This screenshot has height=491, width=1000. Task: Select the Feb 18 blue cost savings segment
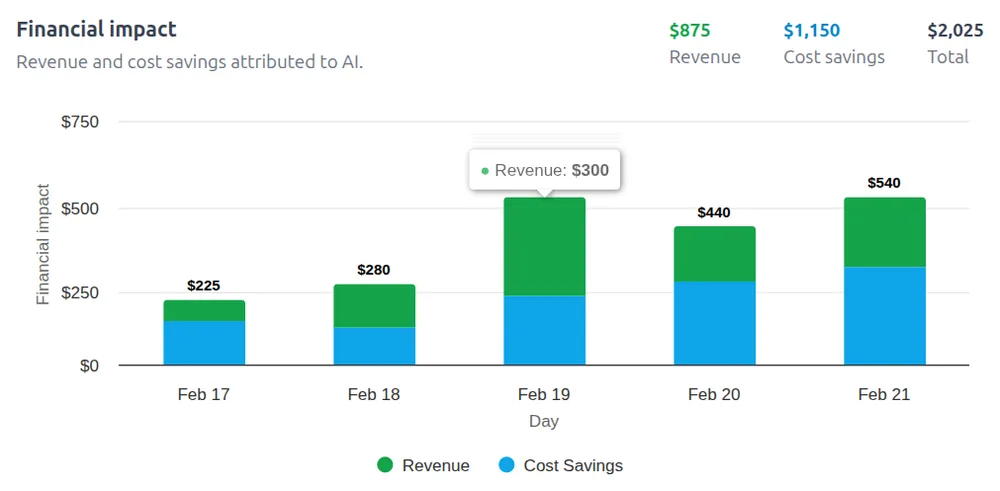[x=374, y=346]
